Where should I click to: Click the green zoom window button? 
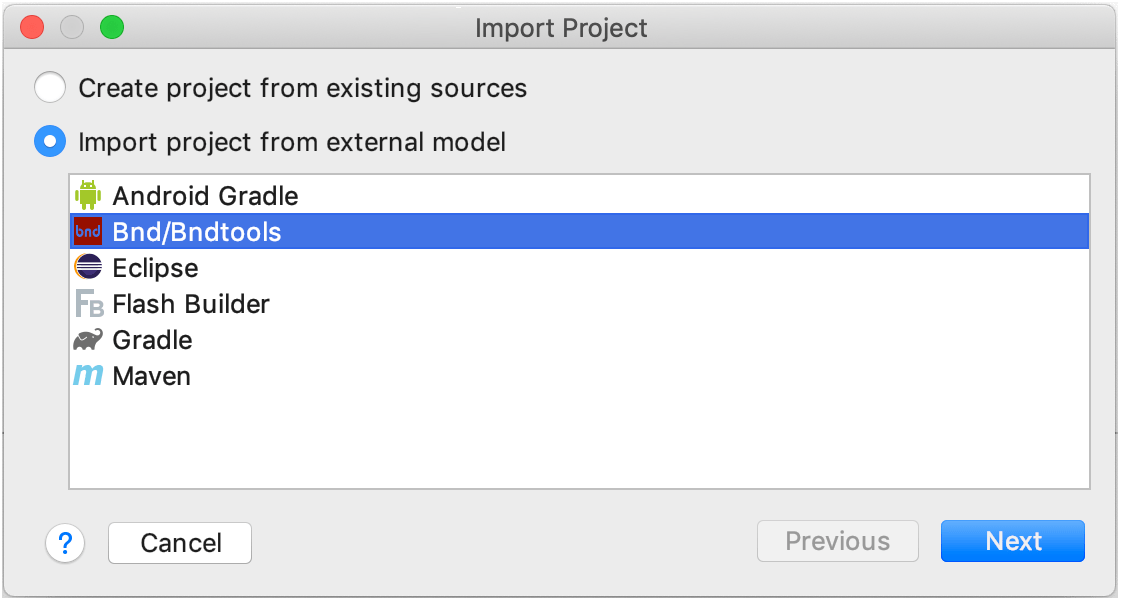click(112, 28)
